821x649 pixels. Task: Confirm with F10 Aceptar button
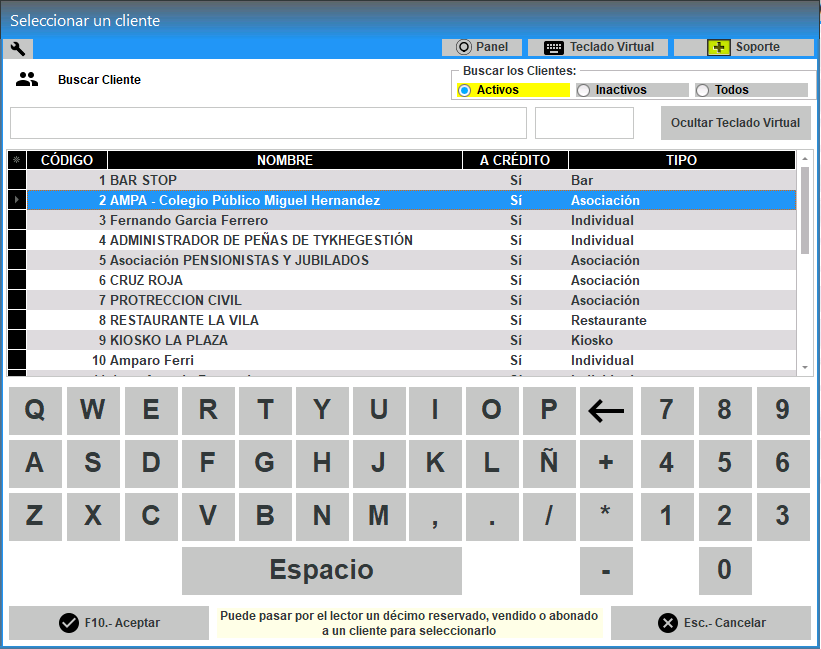[109, 623]
